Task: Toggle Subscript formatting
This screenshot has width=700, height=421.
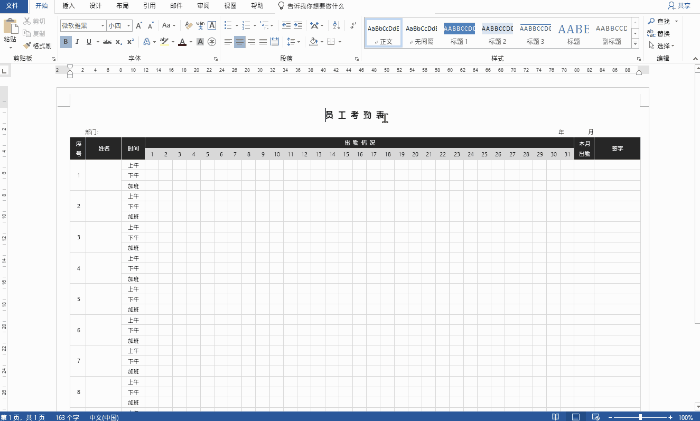Action: [118, 42]
